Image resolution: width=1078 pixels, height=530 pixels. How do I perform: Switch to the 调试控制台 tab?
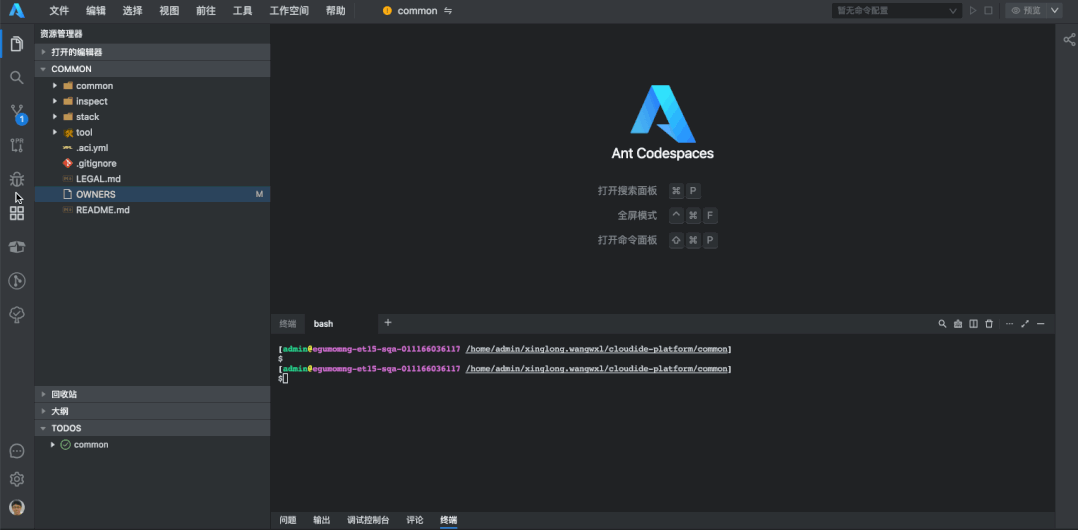click(x=368, y=520)
